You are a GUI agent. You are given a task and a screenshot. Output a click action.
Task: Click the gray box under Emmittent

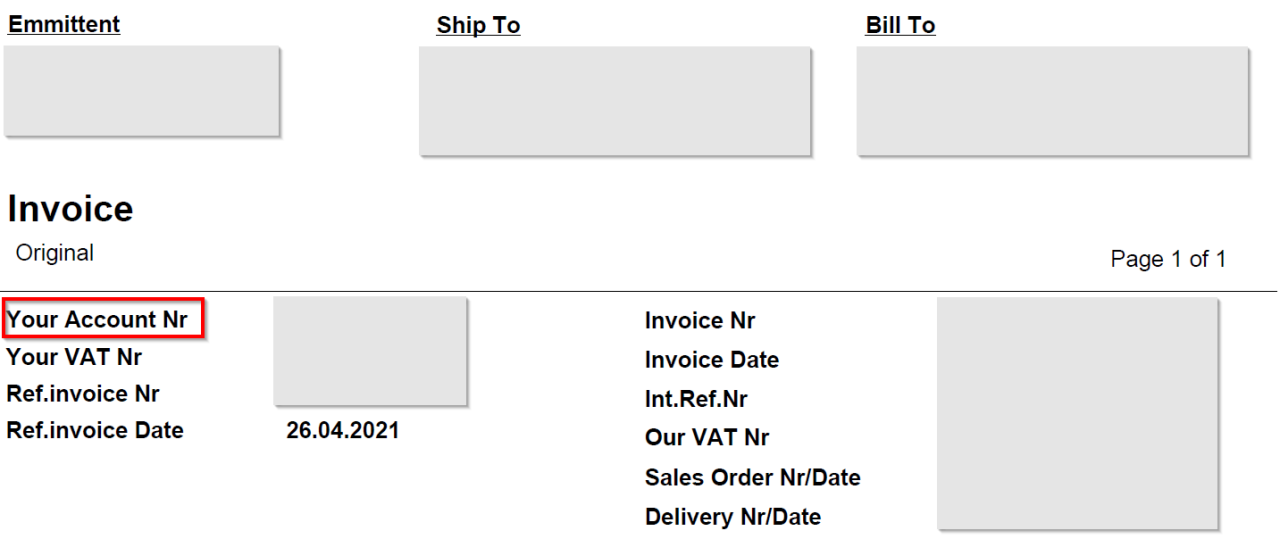[141, 90]
